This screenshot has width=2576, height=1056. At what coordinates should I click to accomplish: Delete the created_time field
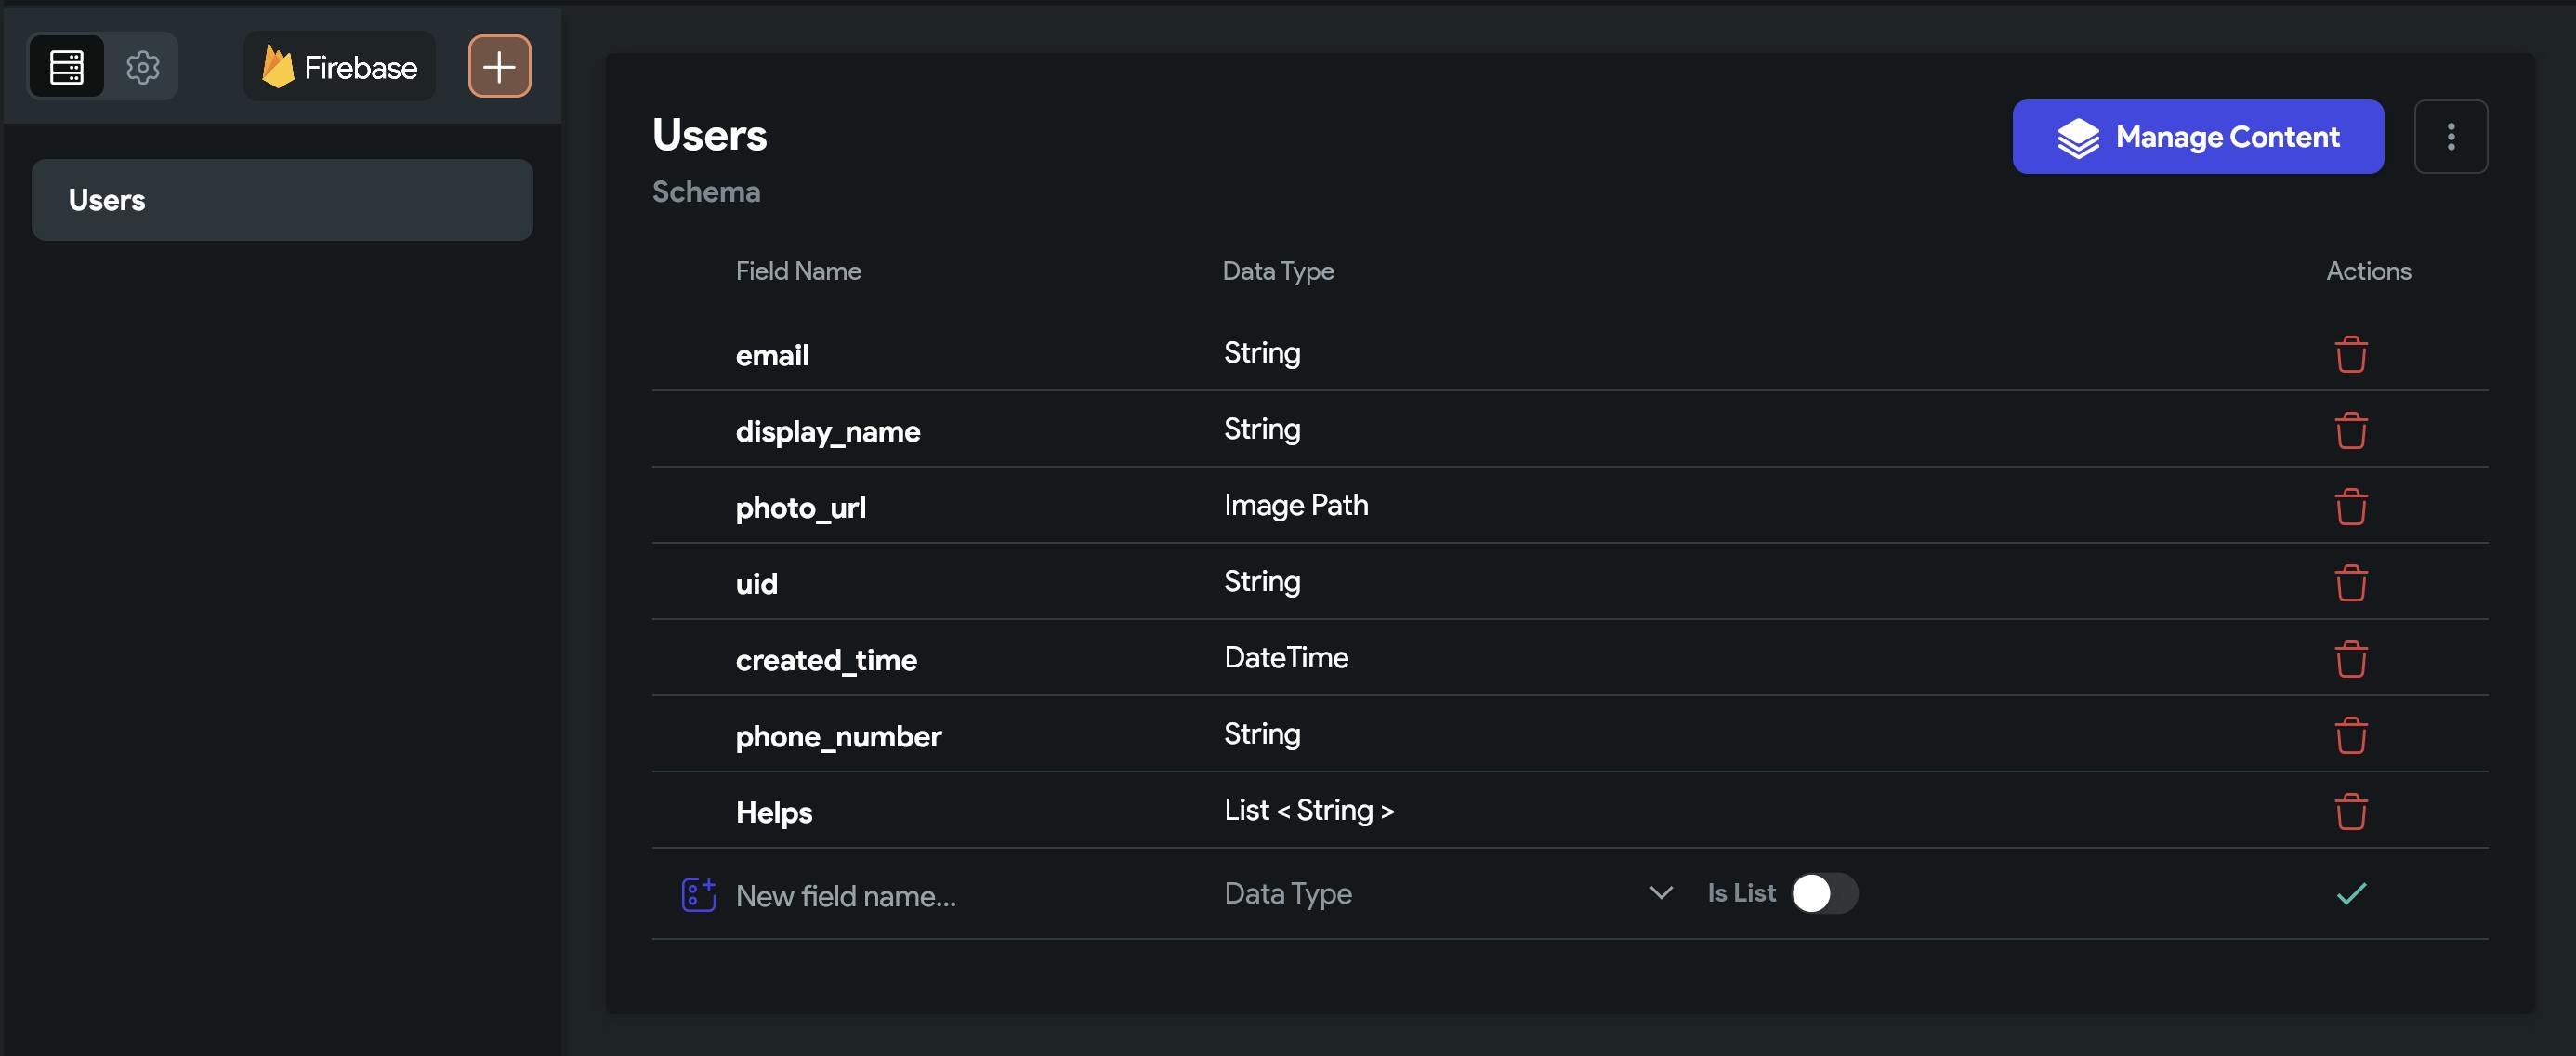click(2350, 659)
